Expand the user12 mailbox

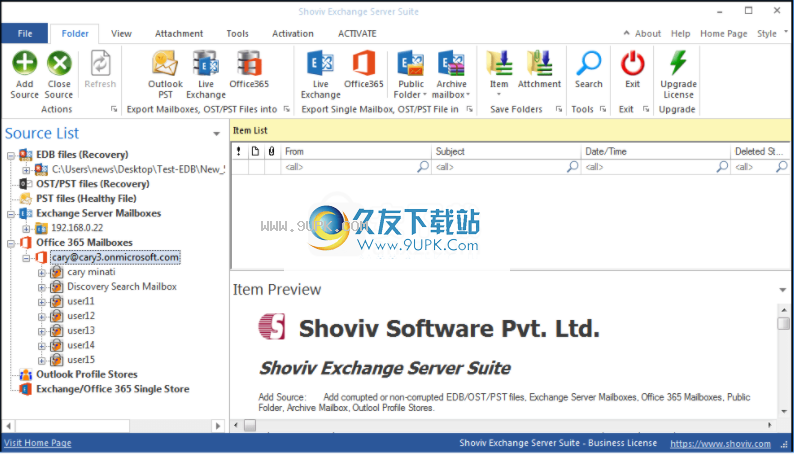(42, 317)
